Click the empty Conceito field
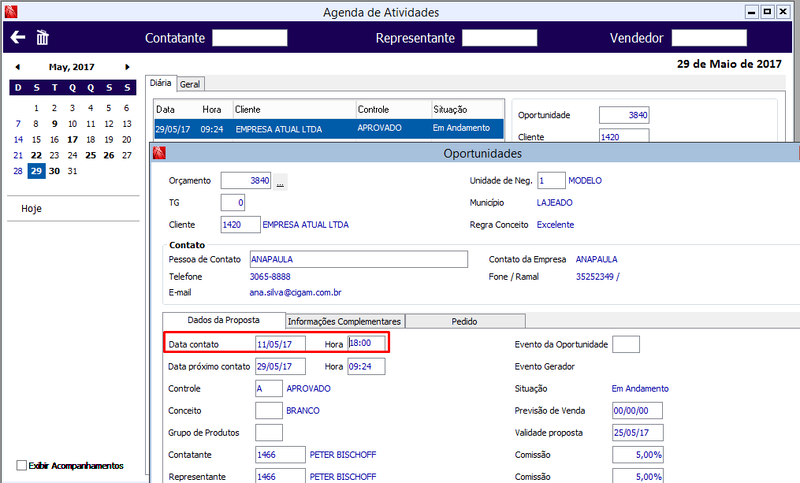800x483 pixels. click(x=269, y=411)
